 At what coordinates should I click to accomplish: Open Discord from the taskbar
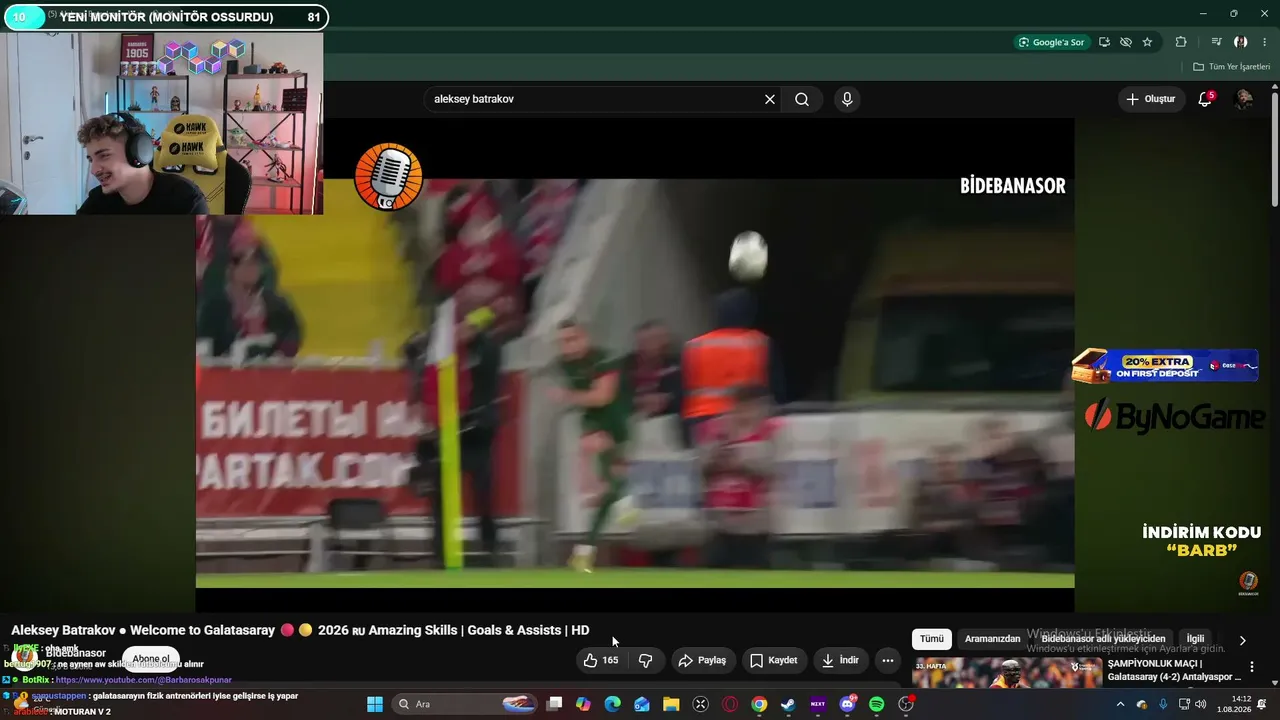pyautogui.click(x=847, y=704)
